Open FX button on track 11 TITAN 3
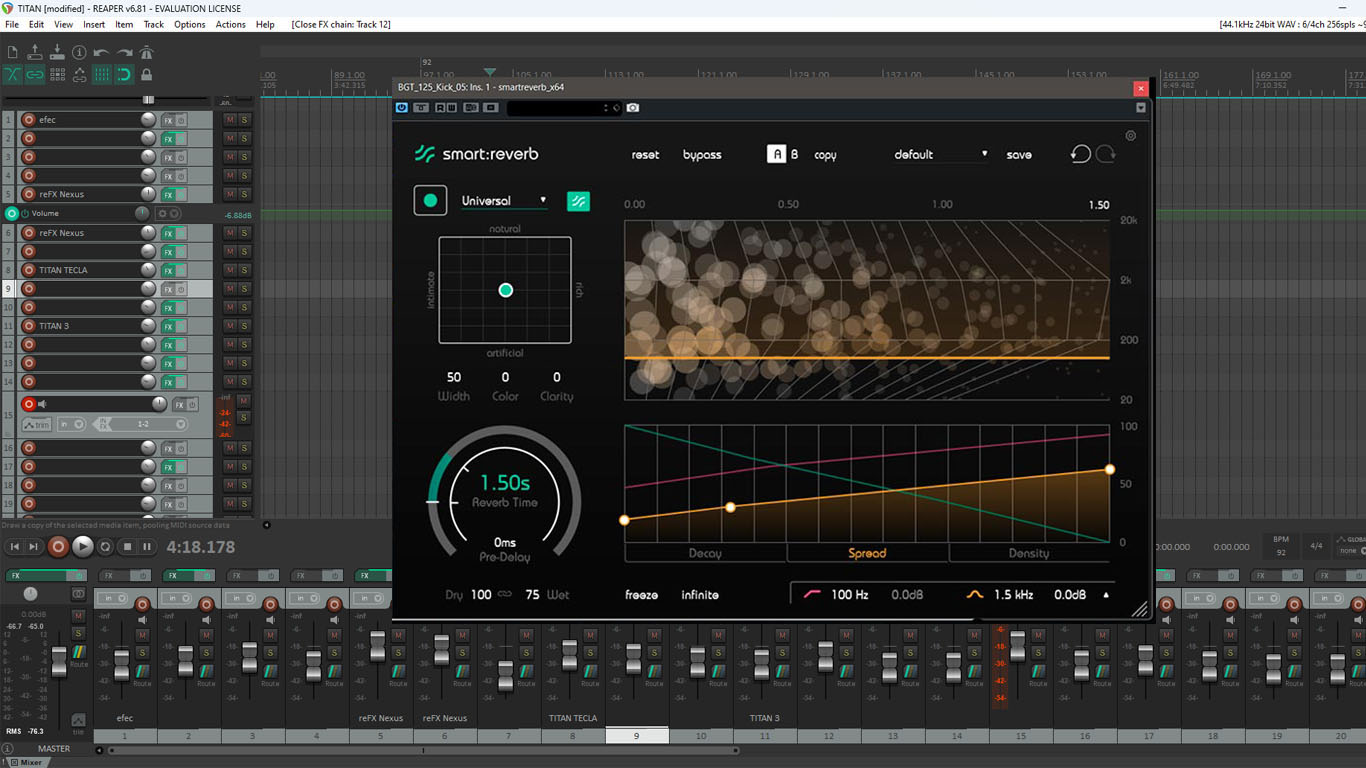 (168, 326)
